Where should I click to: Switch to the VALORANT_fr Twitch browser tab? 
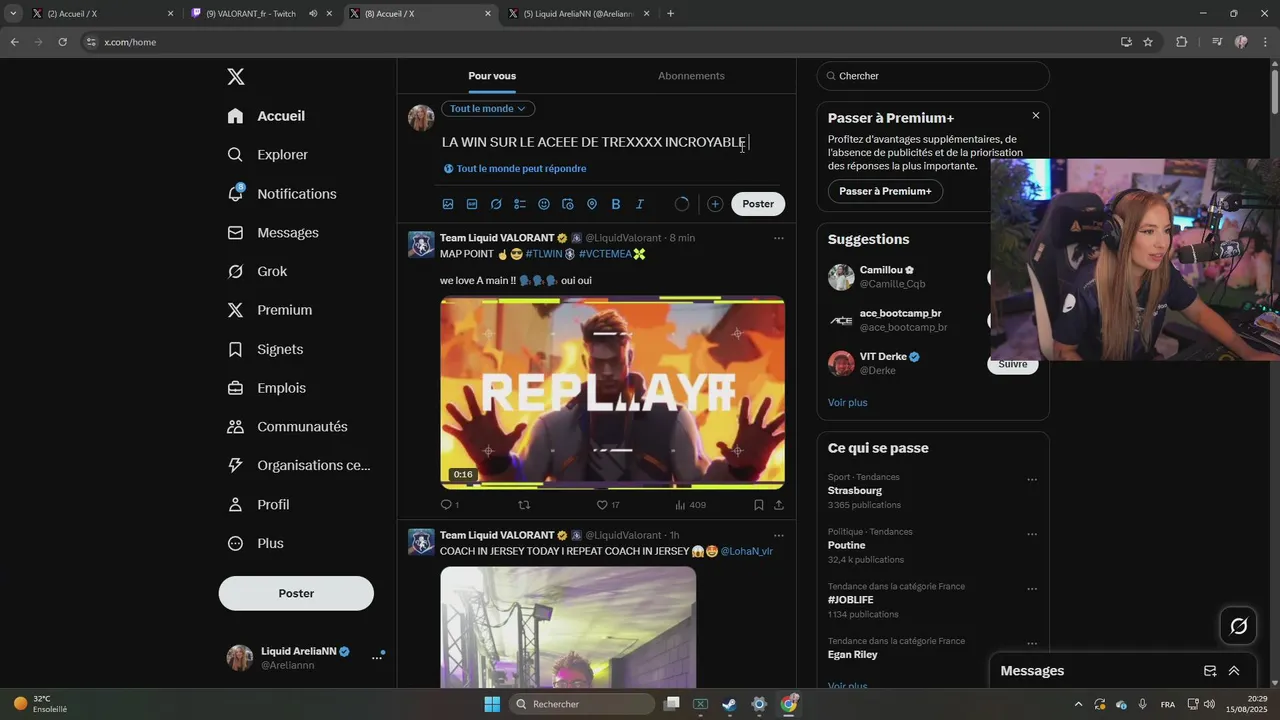tap(252, 14)
